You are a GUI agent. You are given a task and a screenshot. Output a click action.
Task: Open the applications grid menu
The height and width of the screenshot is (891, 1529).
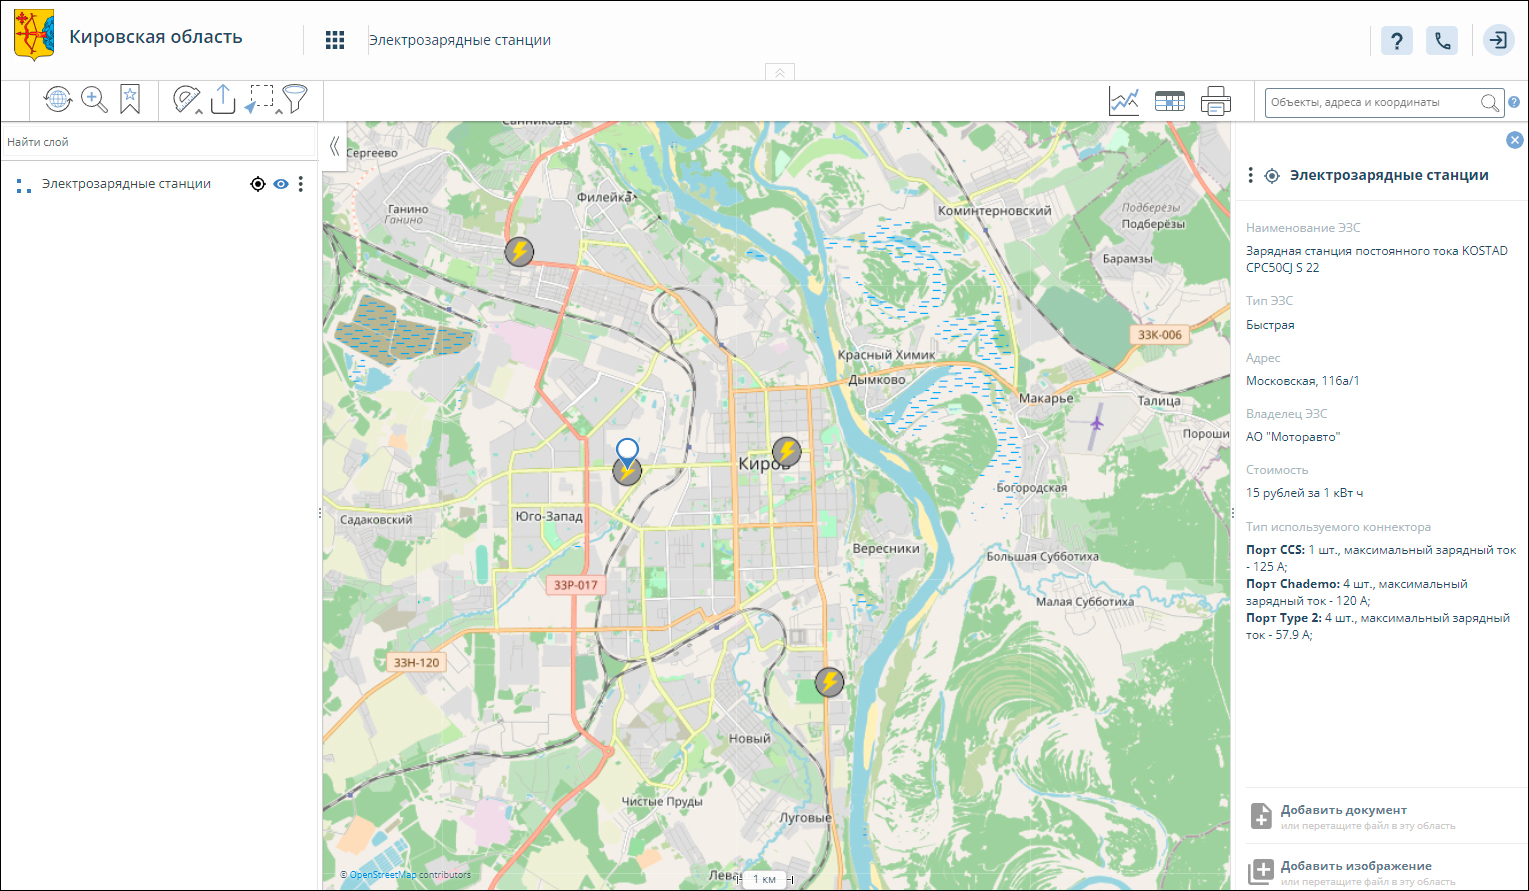point(335,40)
